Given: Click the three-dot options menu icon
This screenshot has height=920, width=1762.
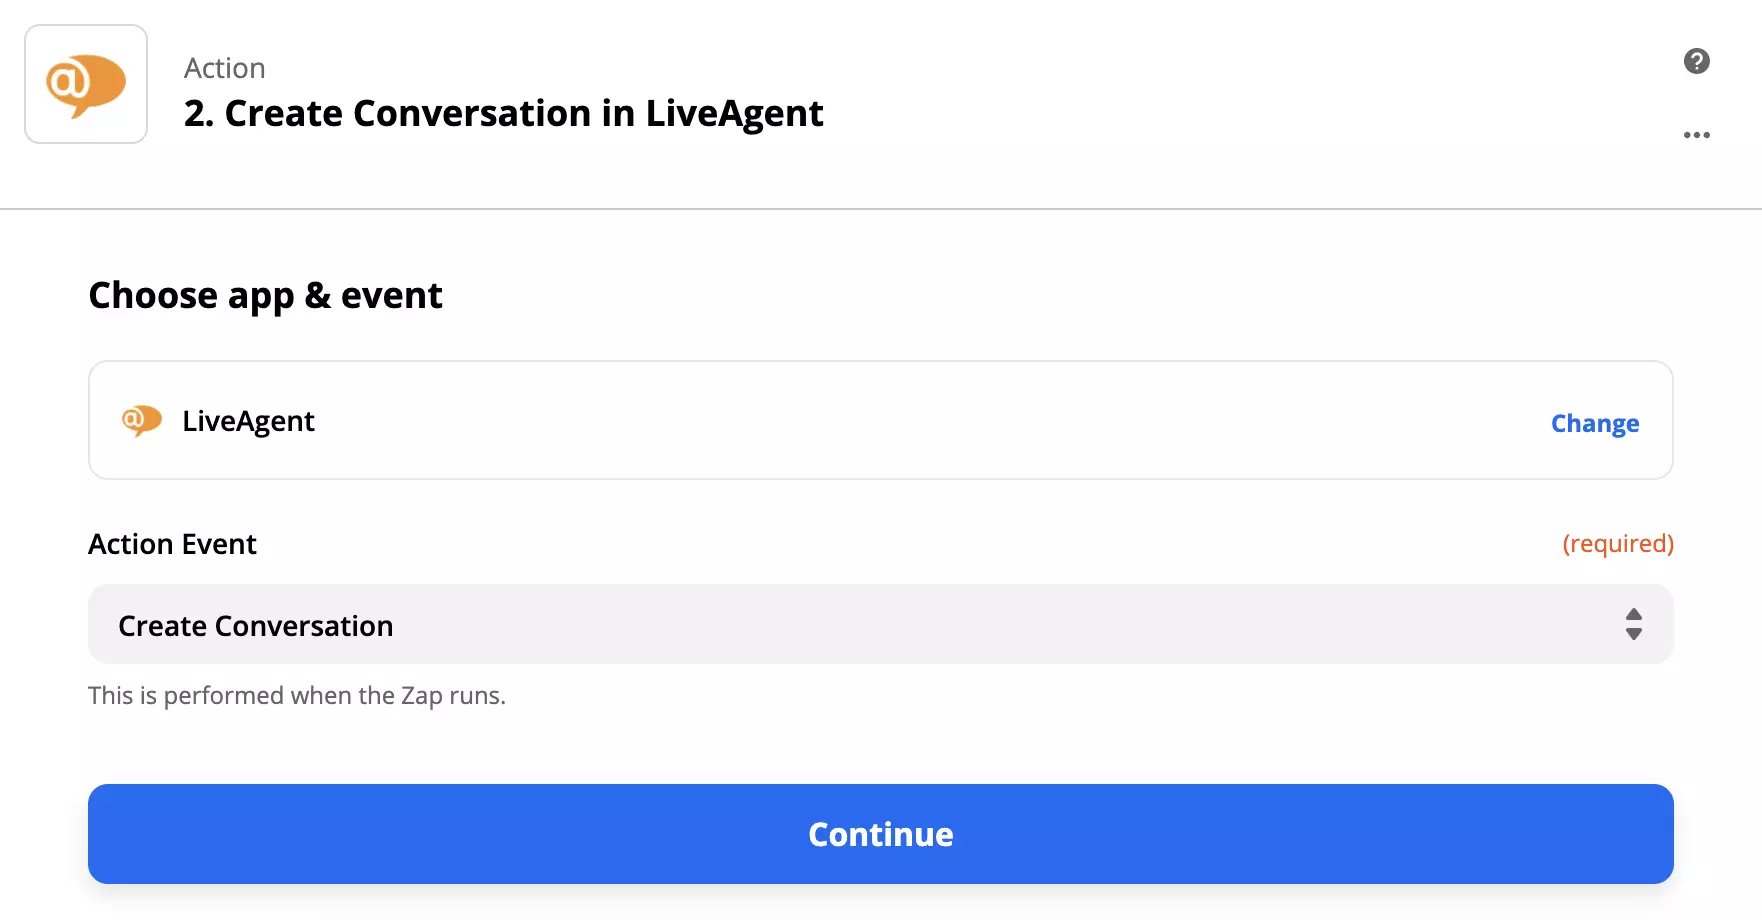Looking at the screenshot, I should point(1697,135).
